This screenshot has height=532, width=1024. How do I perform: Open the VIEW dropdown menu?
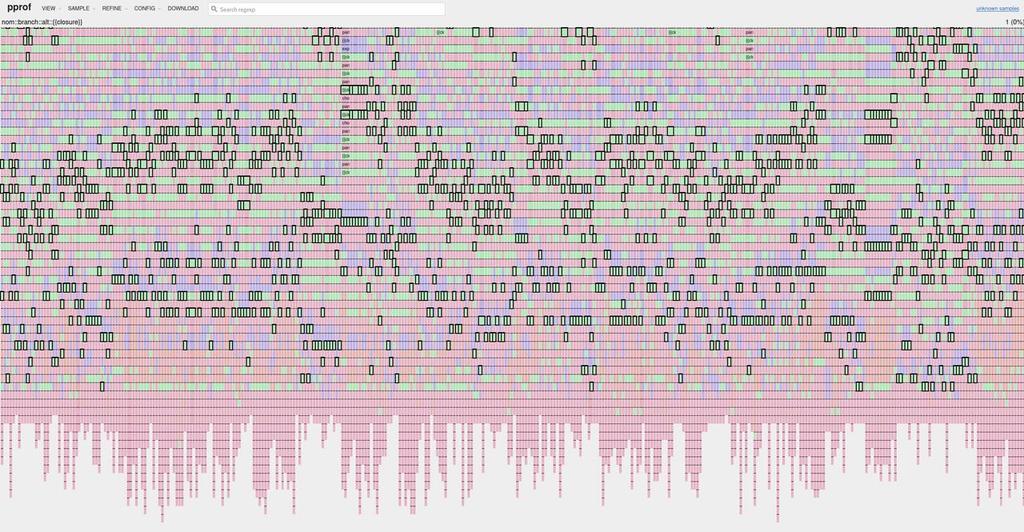(x=50, y=8)
